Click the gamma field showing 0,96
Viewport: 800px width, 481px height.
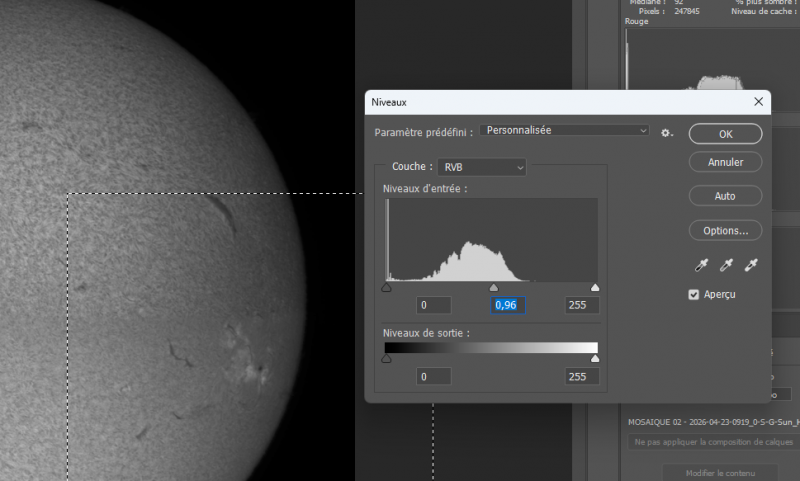click(x=508, y=305)
